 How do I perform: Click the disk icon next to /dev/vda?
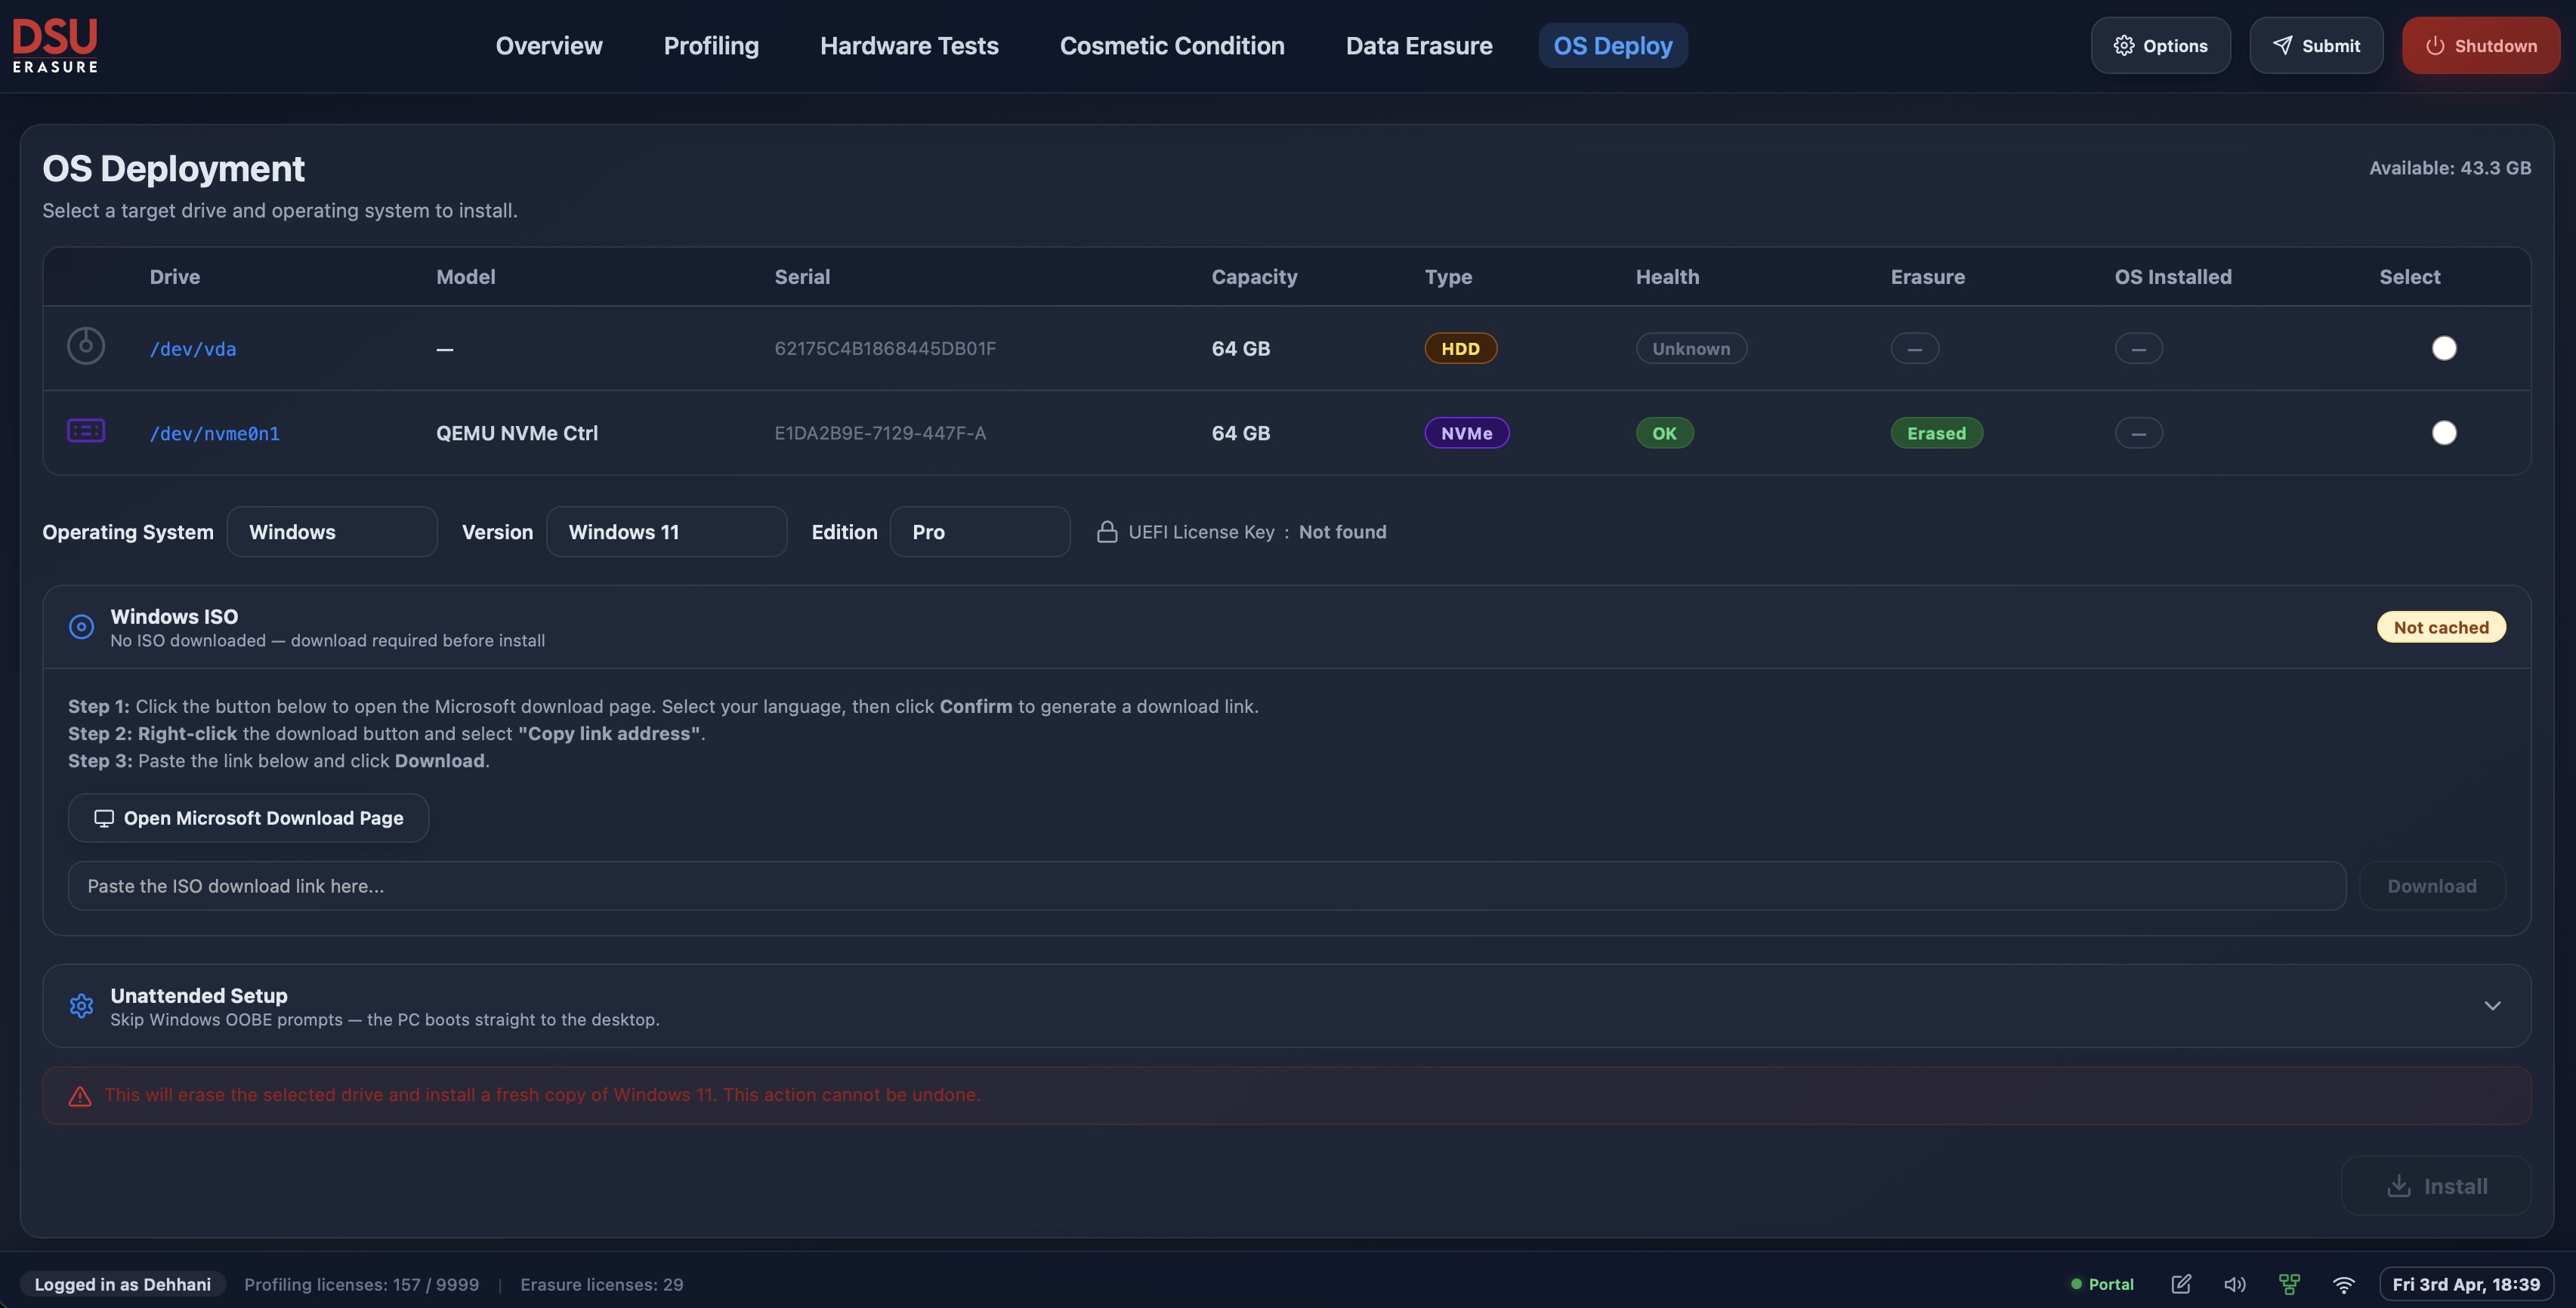[x=85, y=345]
